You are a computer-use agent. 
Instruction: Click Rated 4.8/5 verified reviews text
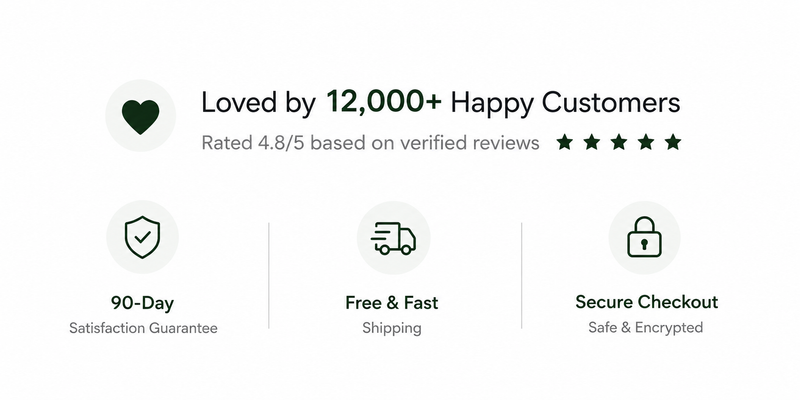pos(370,143)
